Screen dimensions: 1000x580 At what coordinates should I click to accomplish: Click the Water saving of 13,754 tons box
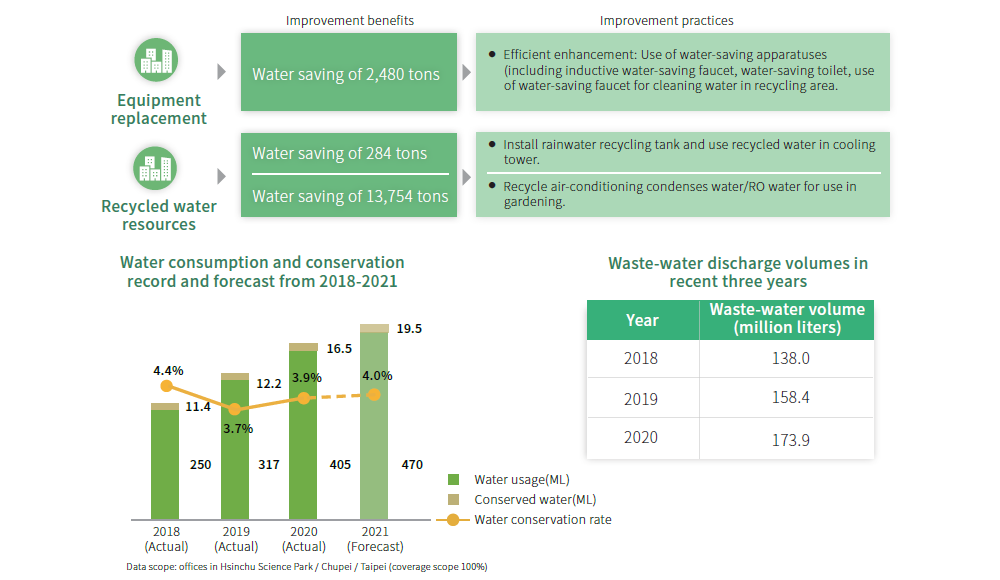coord(348,196)
